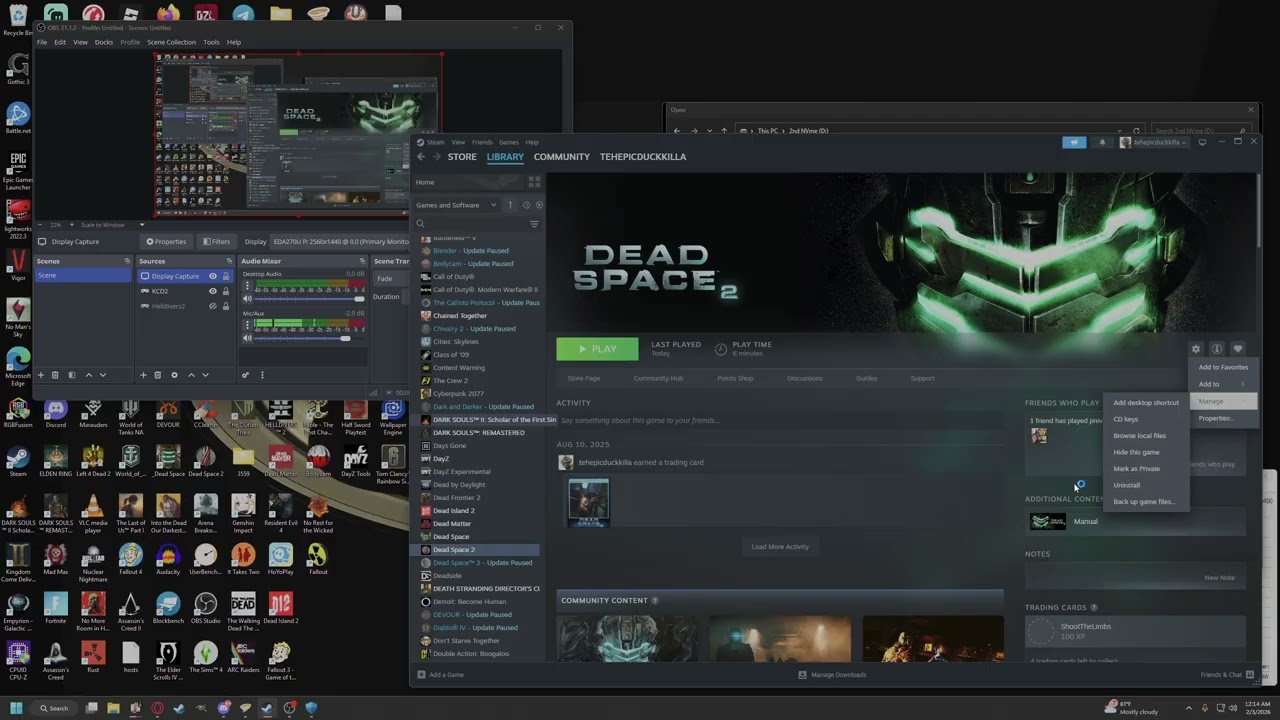Open Display monitor selection dropdown in OBS
The width and height of the screenshot is (1280, 720).
(x=340, y=241)
